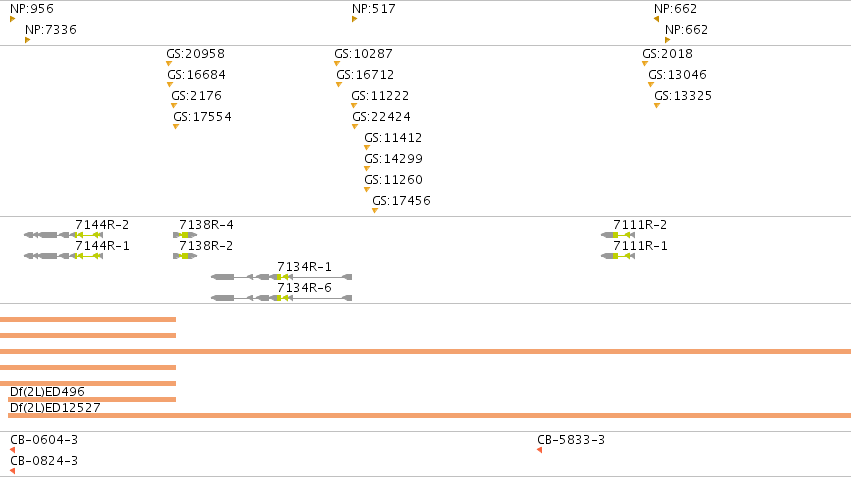Viewport: 851px width, 477px height.
Task: Click the NP:956 insertion triangle marker
Action: click(12, 19)
